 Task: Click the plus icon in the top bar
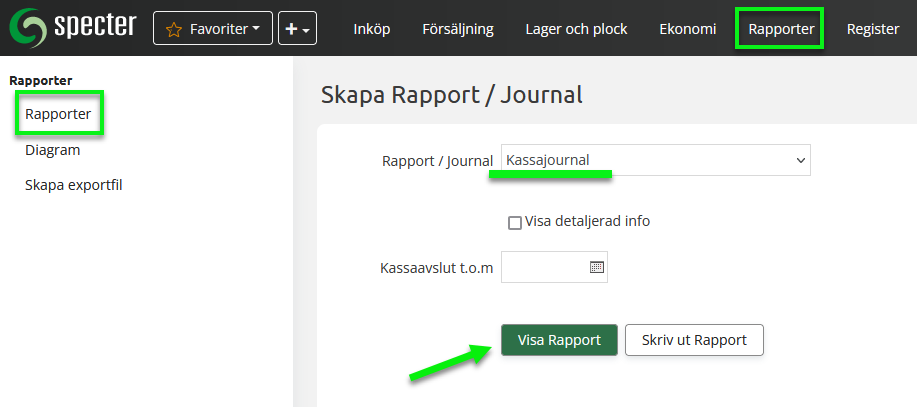click(291, 29)
